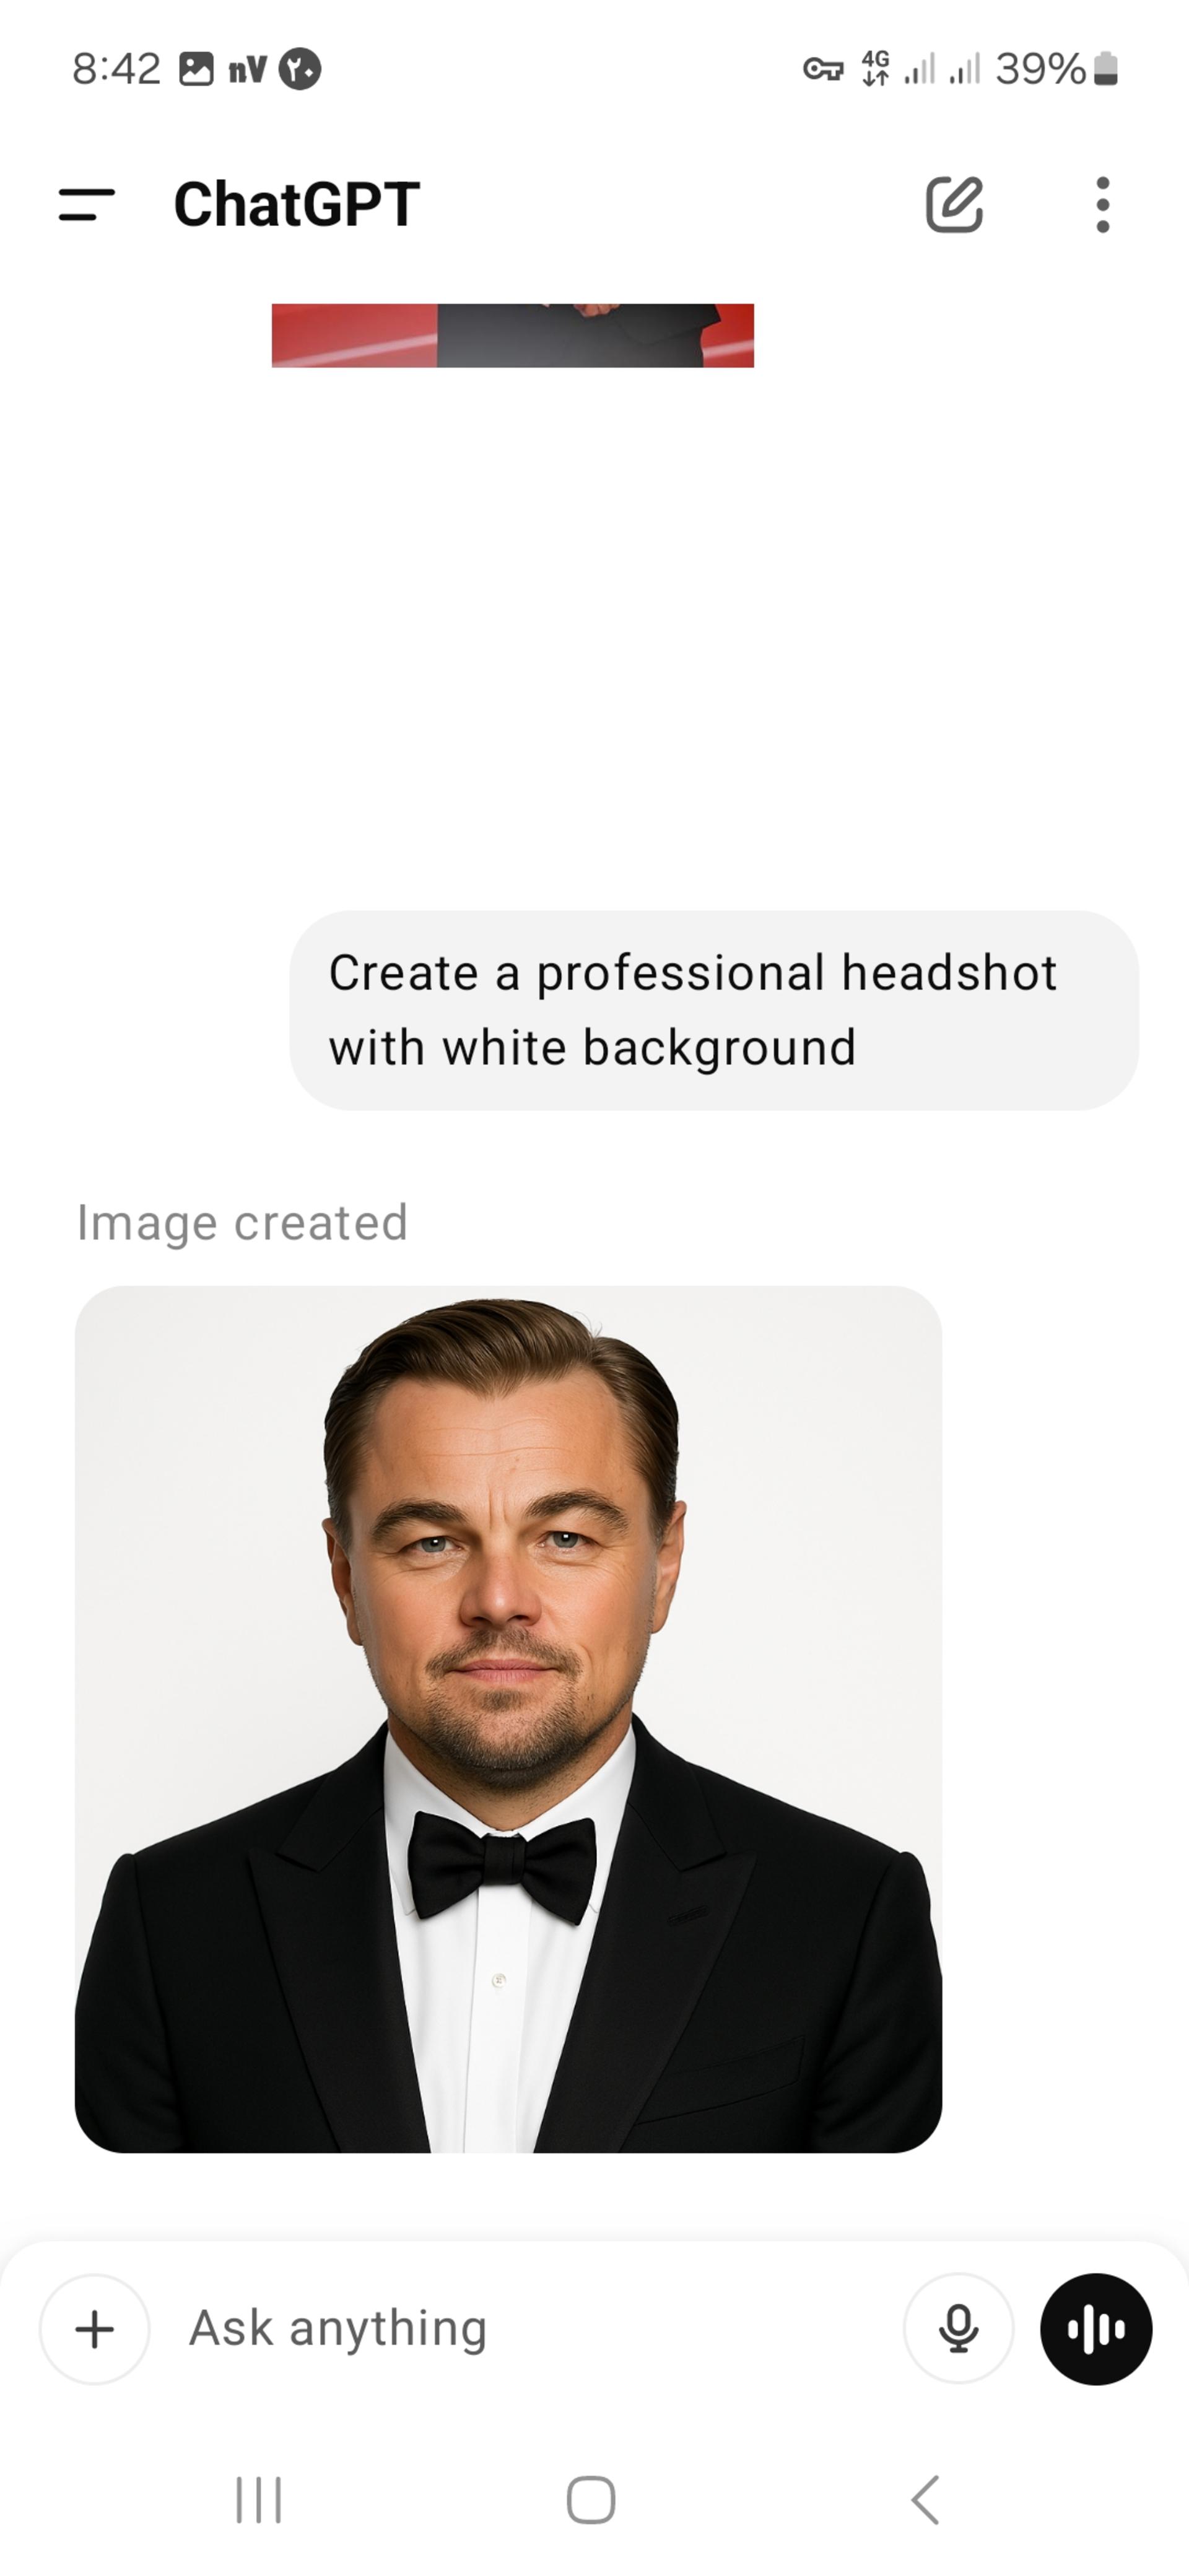Tap the Android back arrow
The width and height of the screenshot is (1189, 2576).
click(926, 2500)
